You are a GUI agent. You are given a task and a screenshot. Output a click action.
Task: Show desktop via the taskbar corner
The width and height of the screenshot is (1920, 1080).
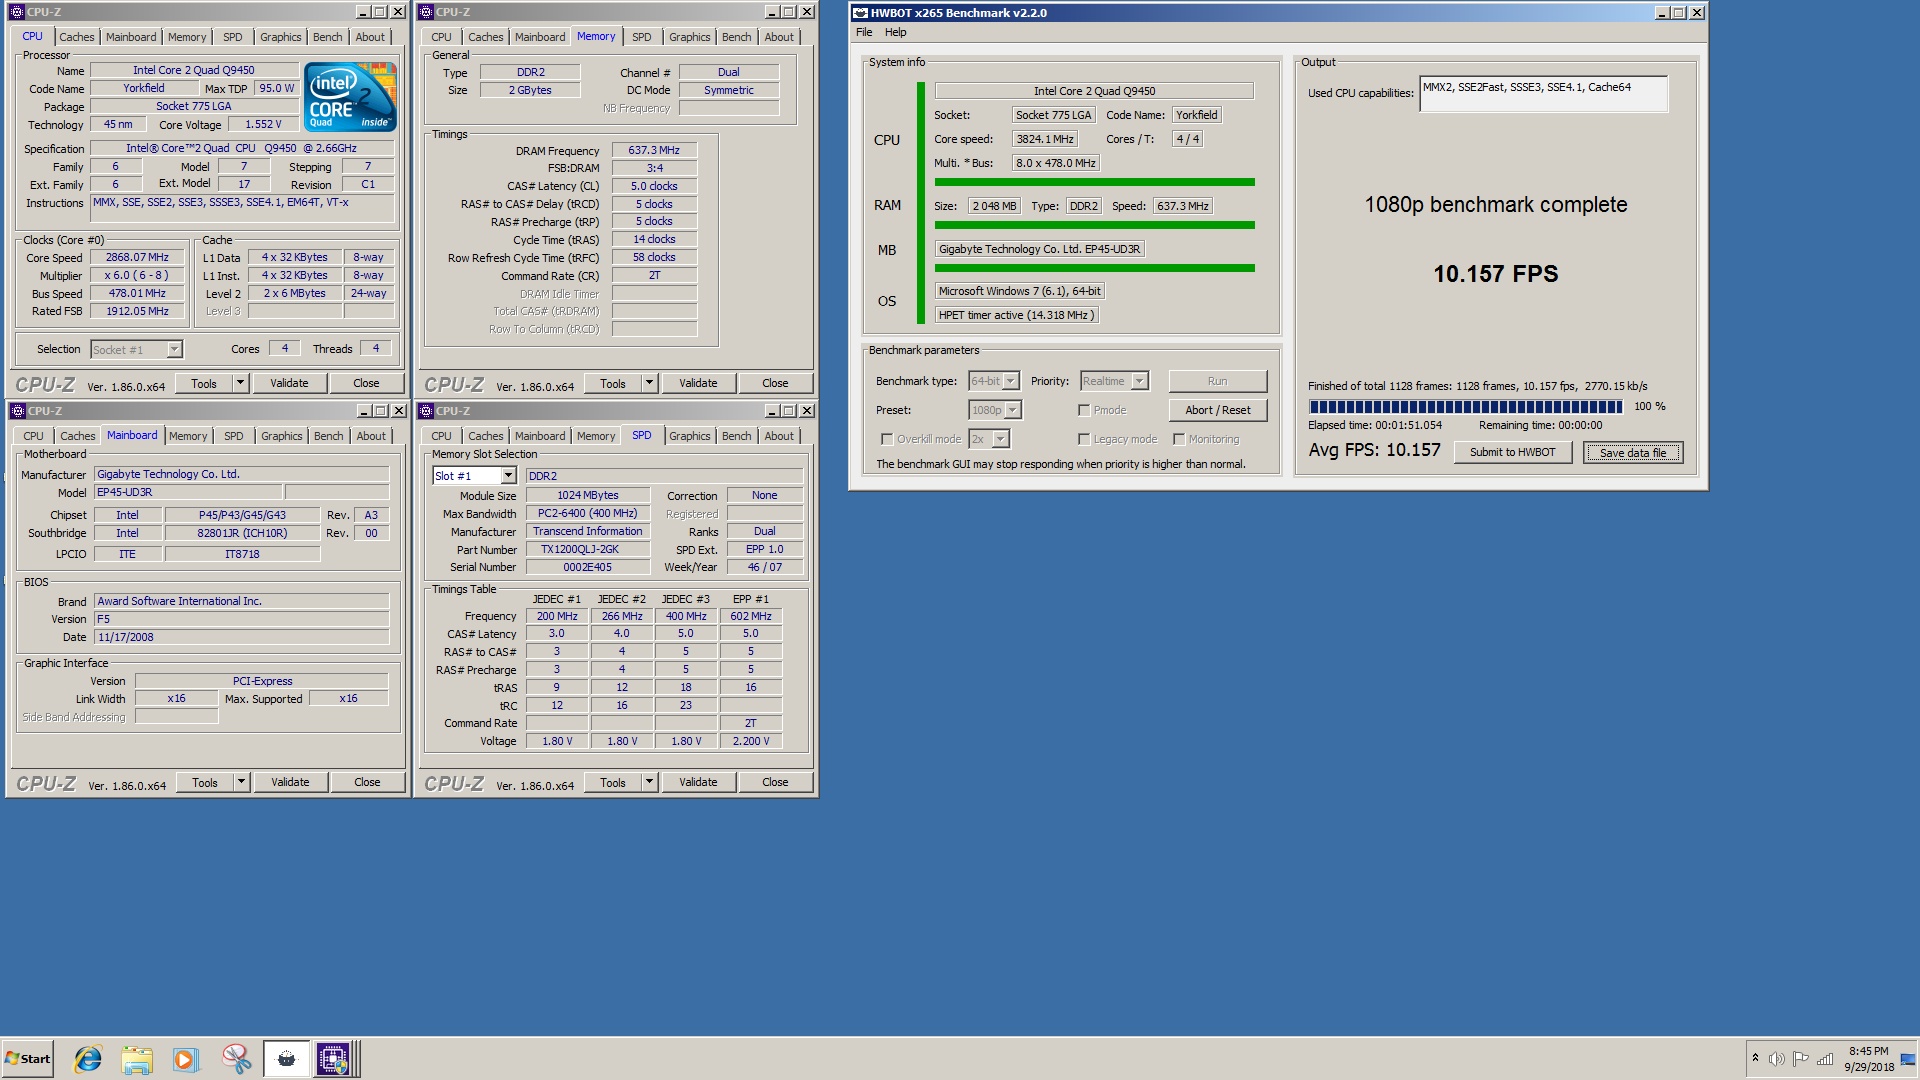[1908, 1059]
